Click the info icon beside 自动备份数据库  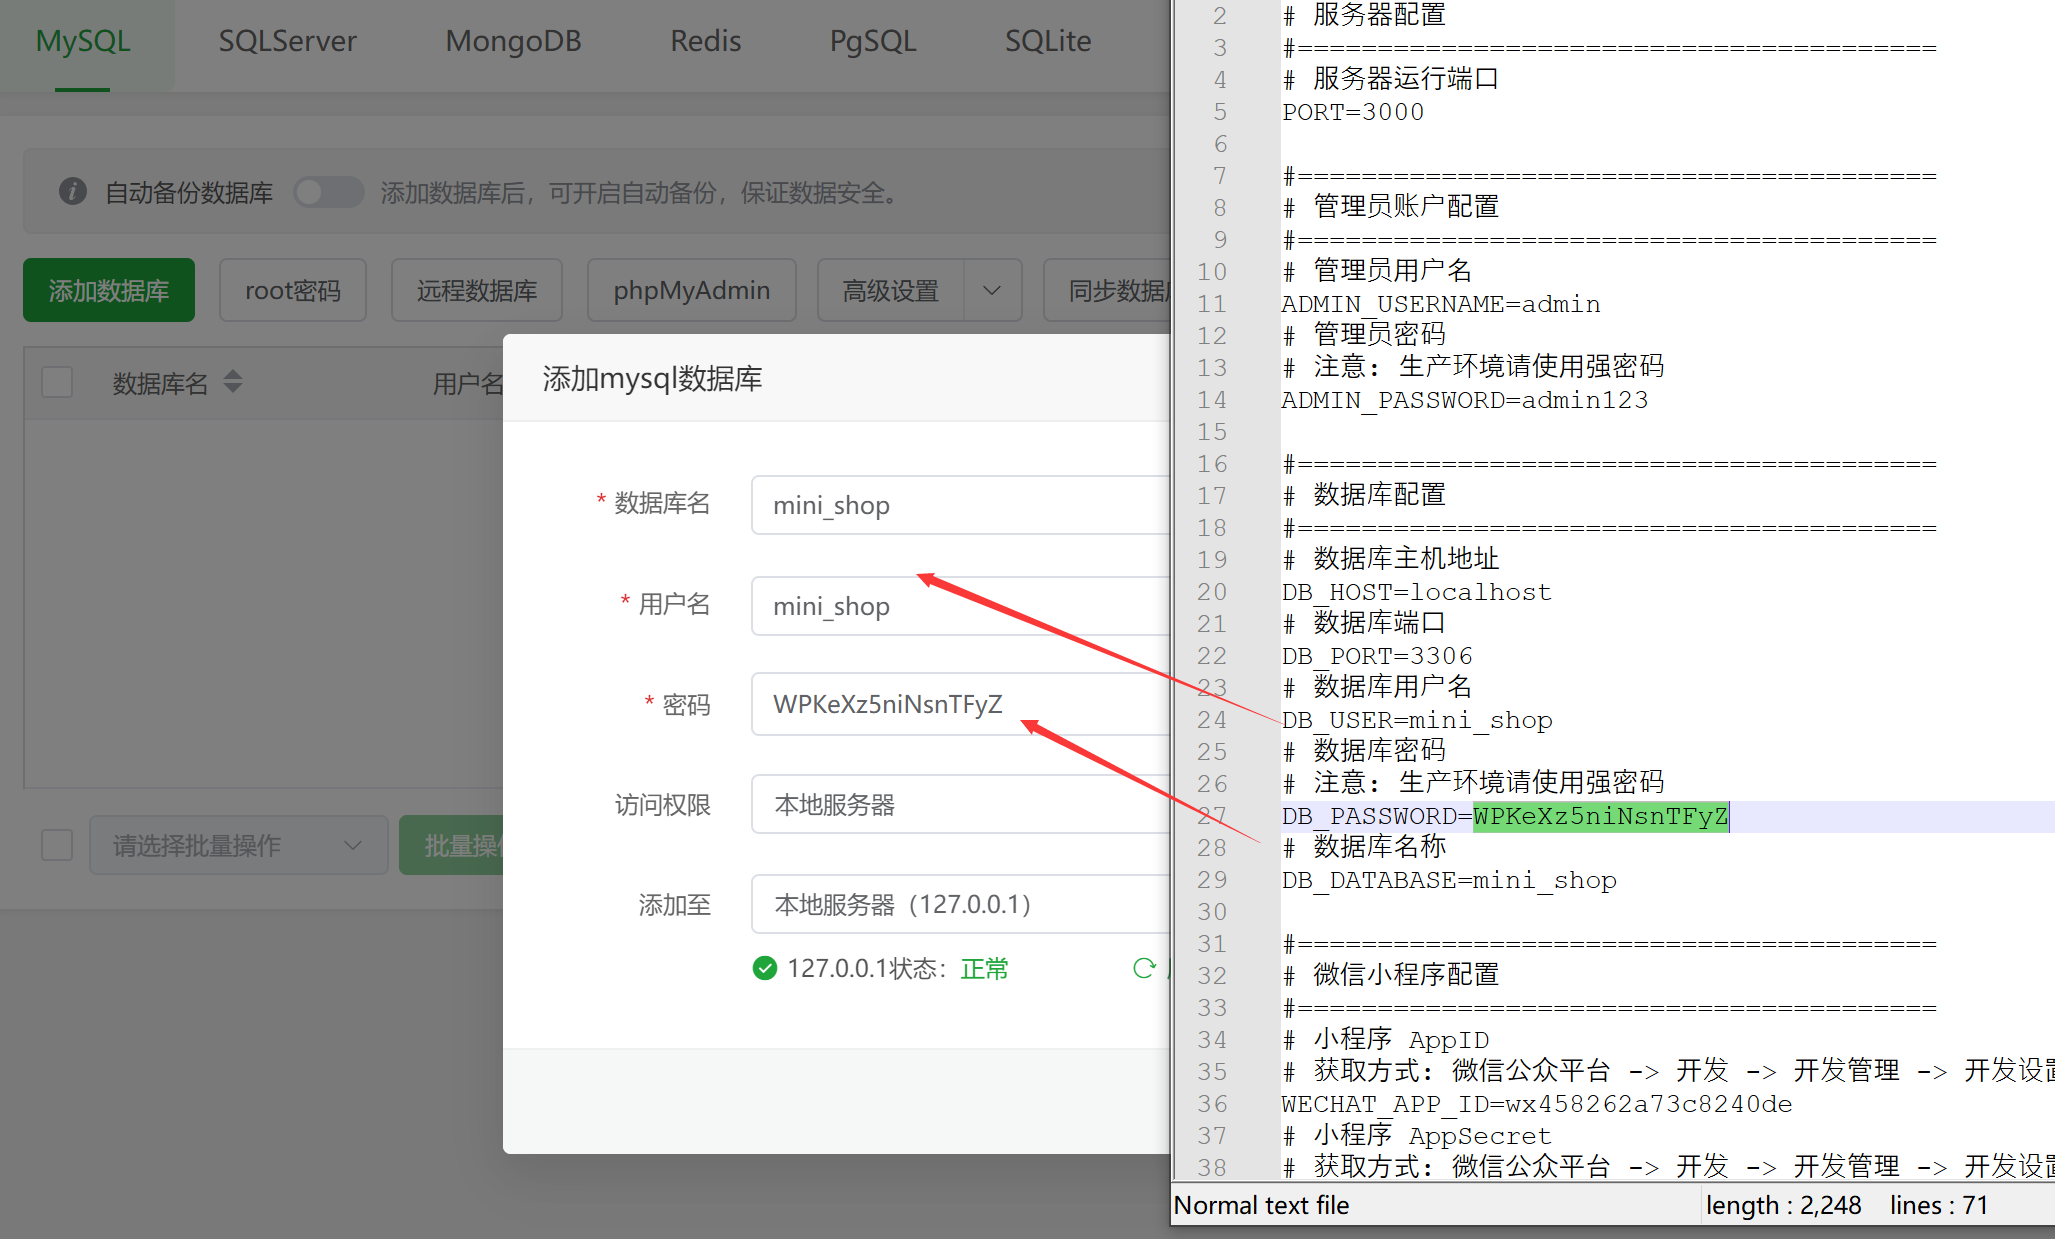73,191
